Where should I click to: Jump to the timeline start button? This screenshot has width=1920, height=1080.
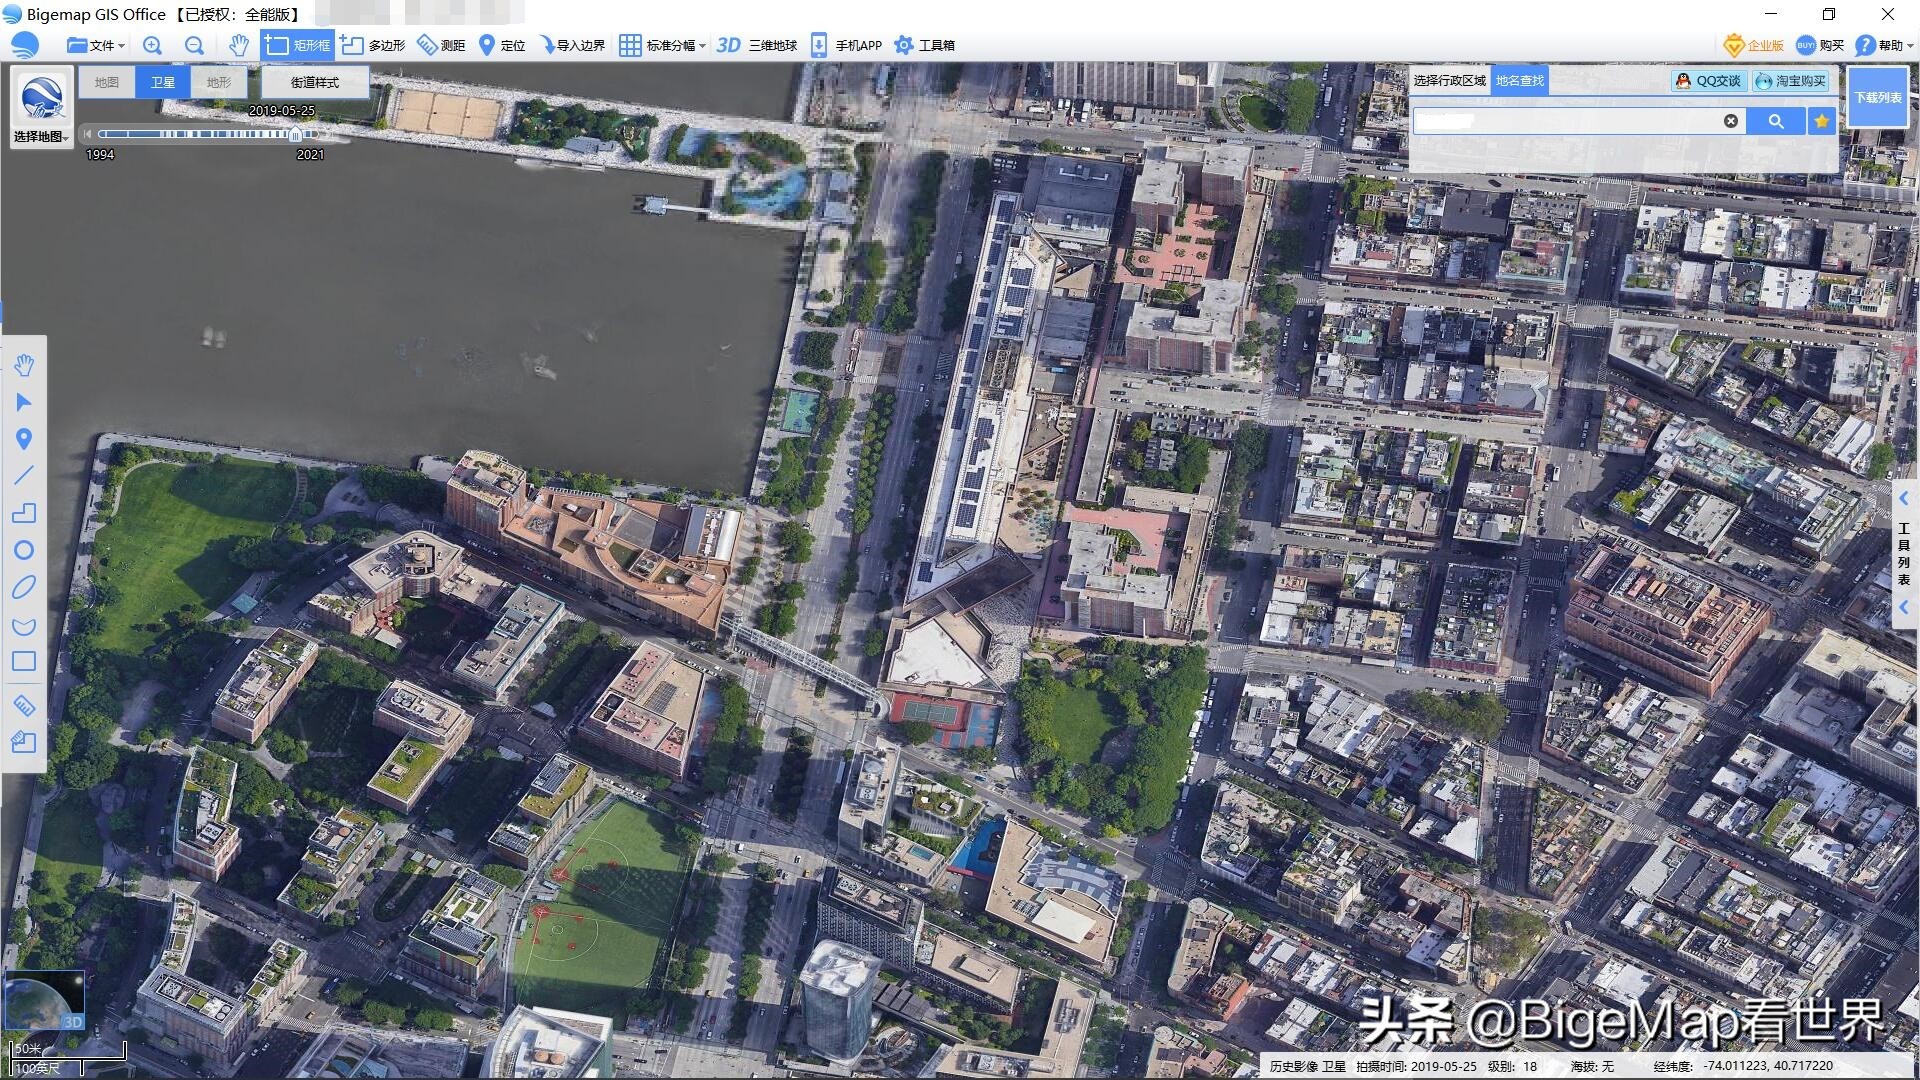click(x=88, y=133)
